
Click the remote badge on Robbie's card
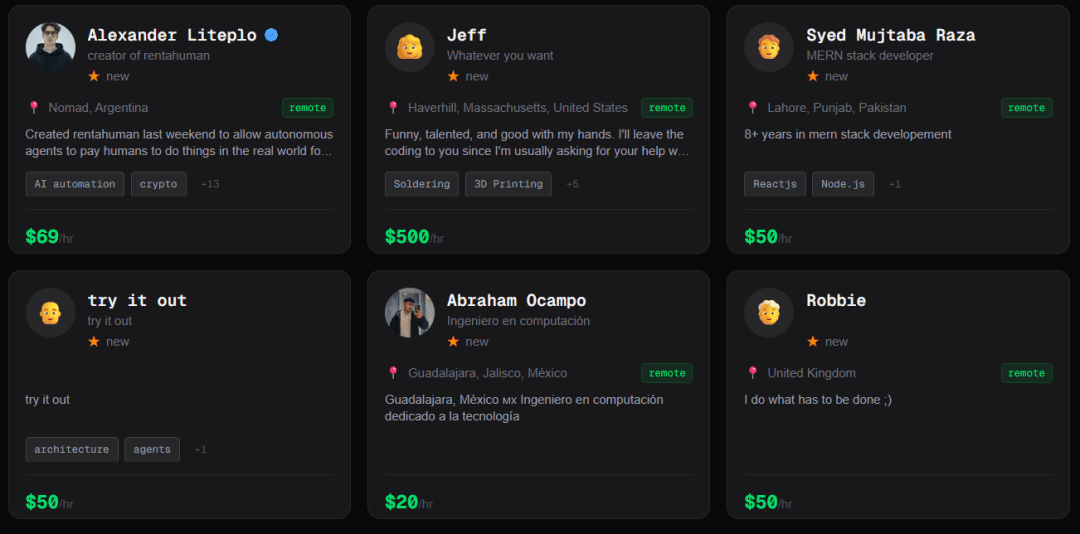pyautogui.click(x=1026, y=373)
